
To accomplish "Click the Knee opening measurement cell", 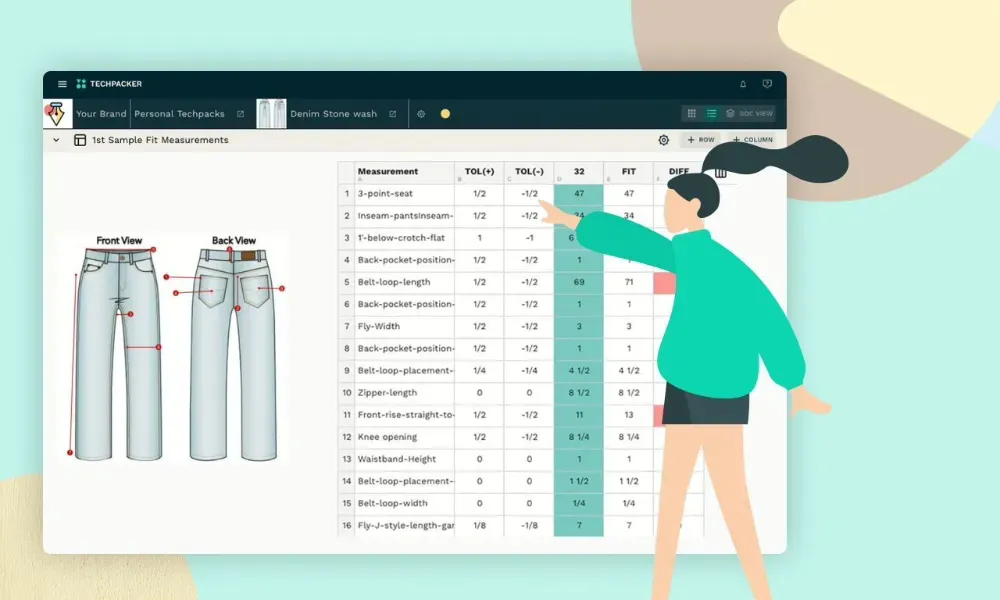I will (x=404, y=437).
